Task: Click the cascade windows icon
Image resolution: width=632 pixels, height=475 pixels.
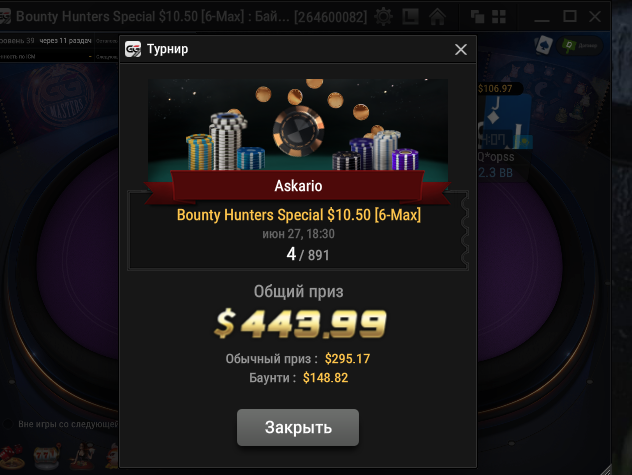Action: (477, 17)
